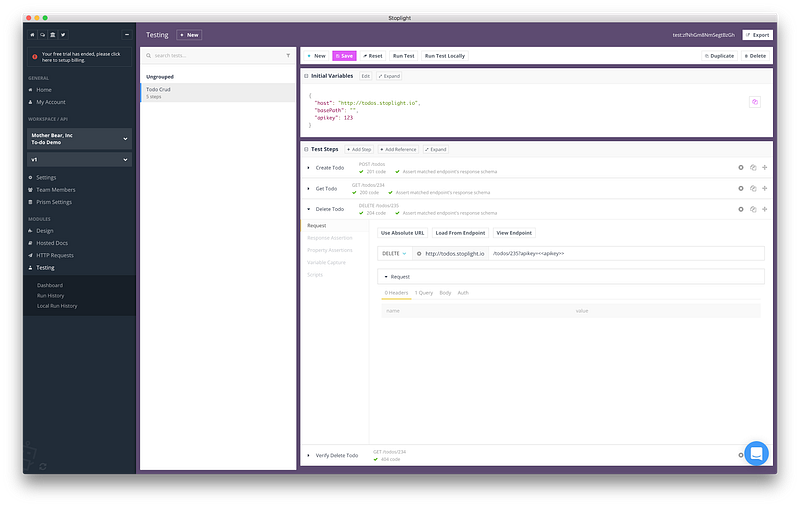800x507 pixels.
Task: Click the Reset button
Action: click(x=372, y=56)
